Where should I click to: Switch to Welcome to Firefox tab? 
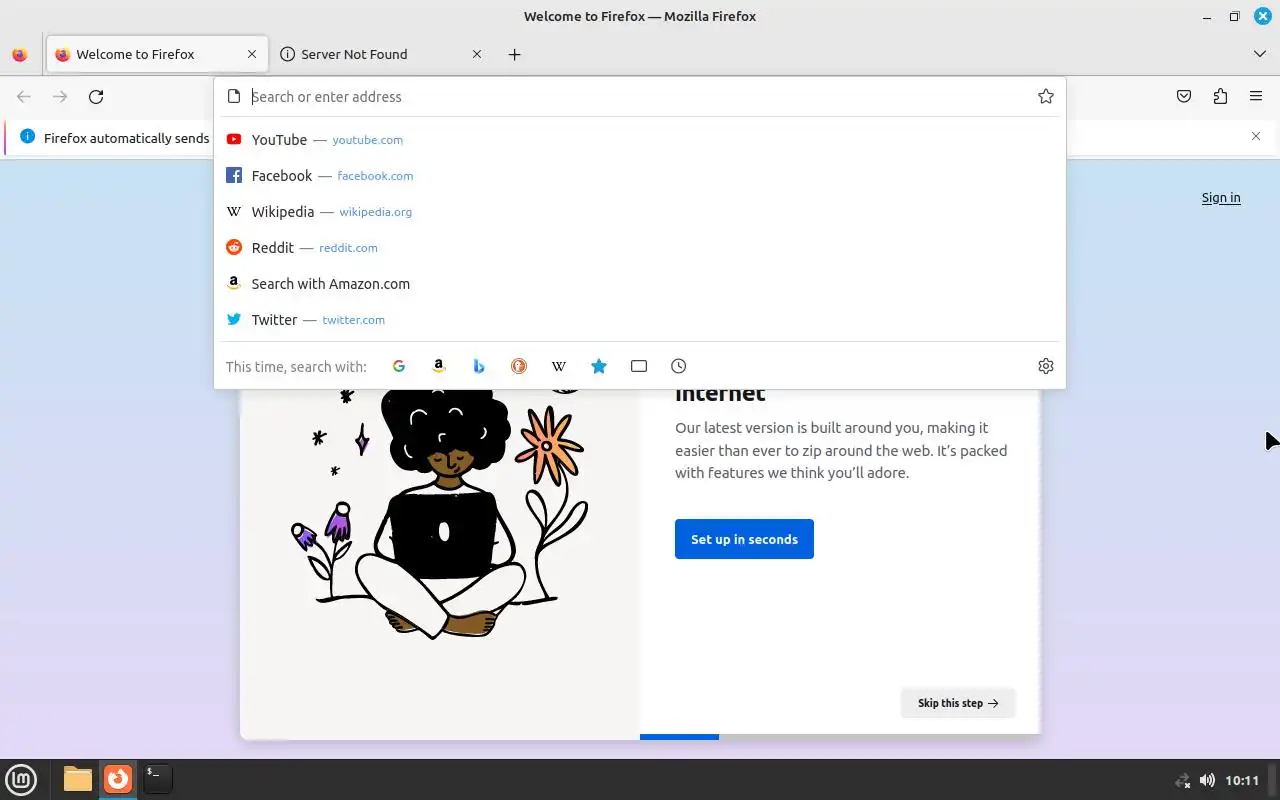point(158,55)
